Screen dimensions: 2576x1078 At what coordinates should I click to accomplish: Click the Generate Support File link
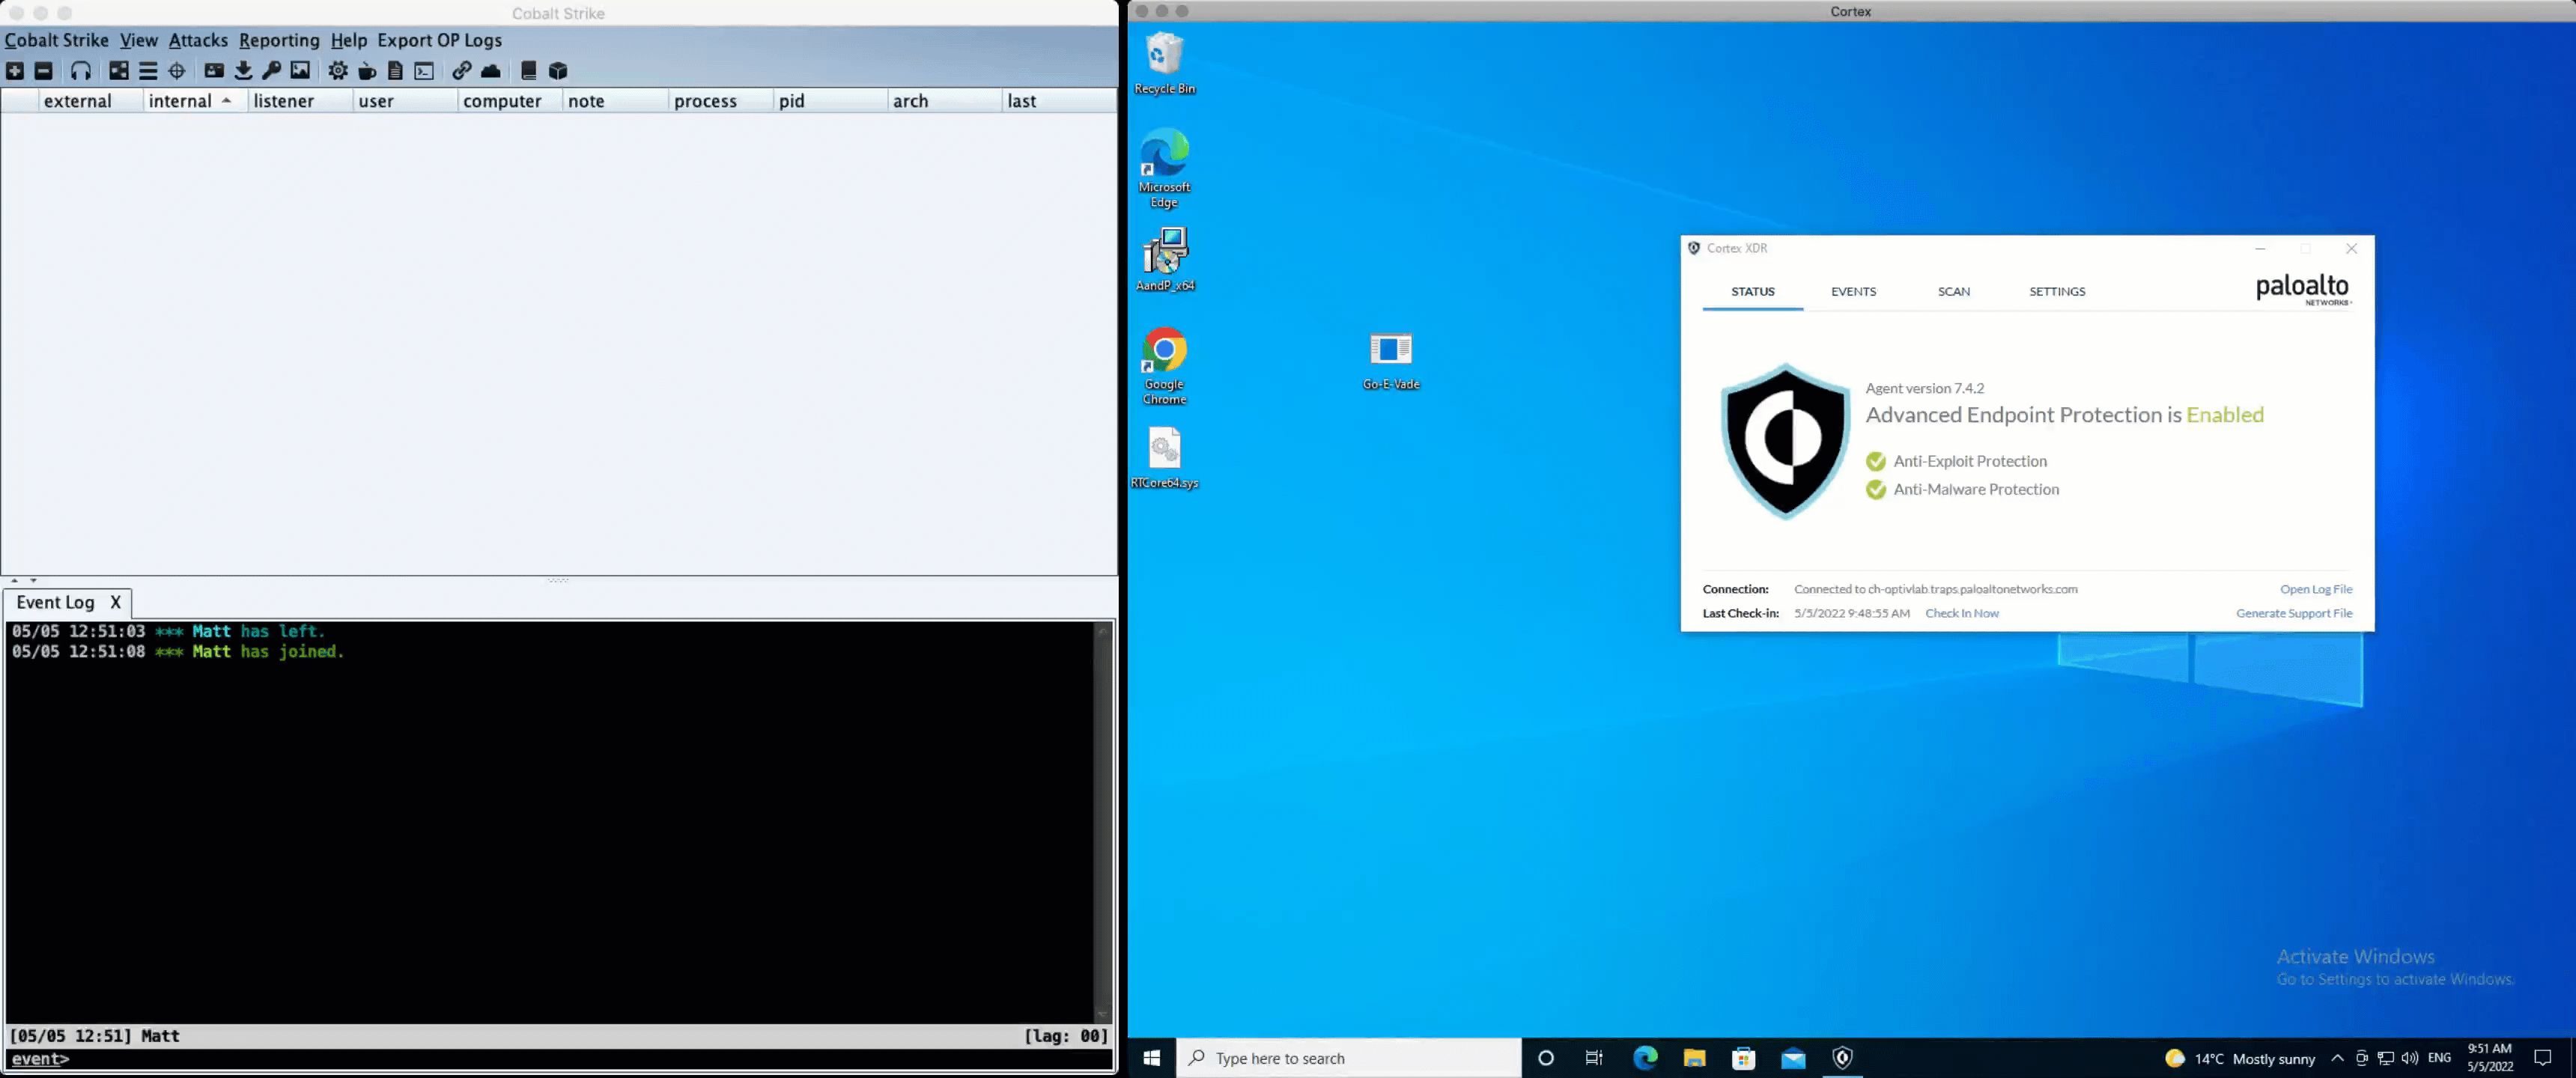2294,613
